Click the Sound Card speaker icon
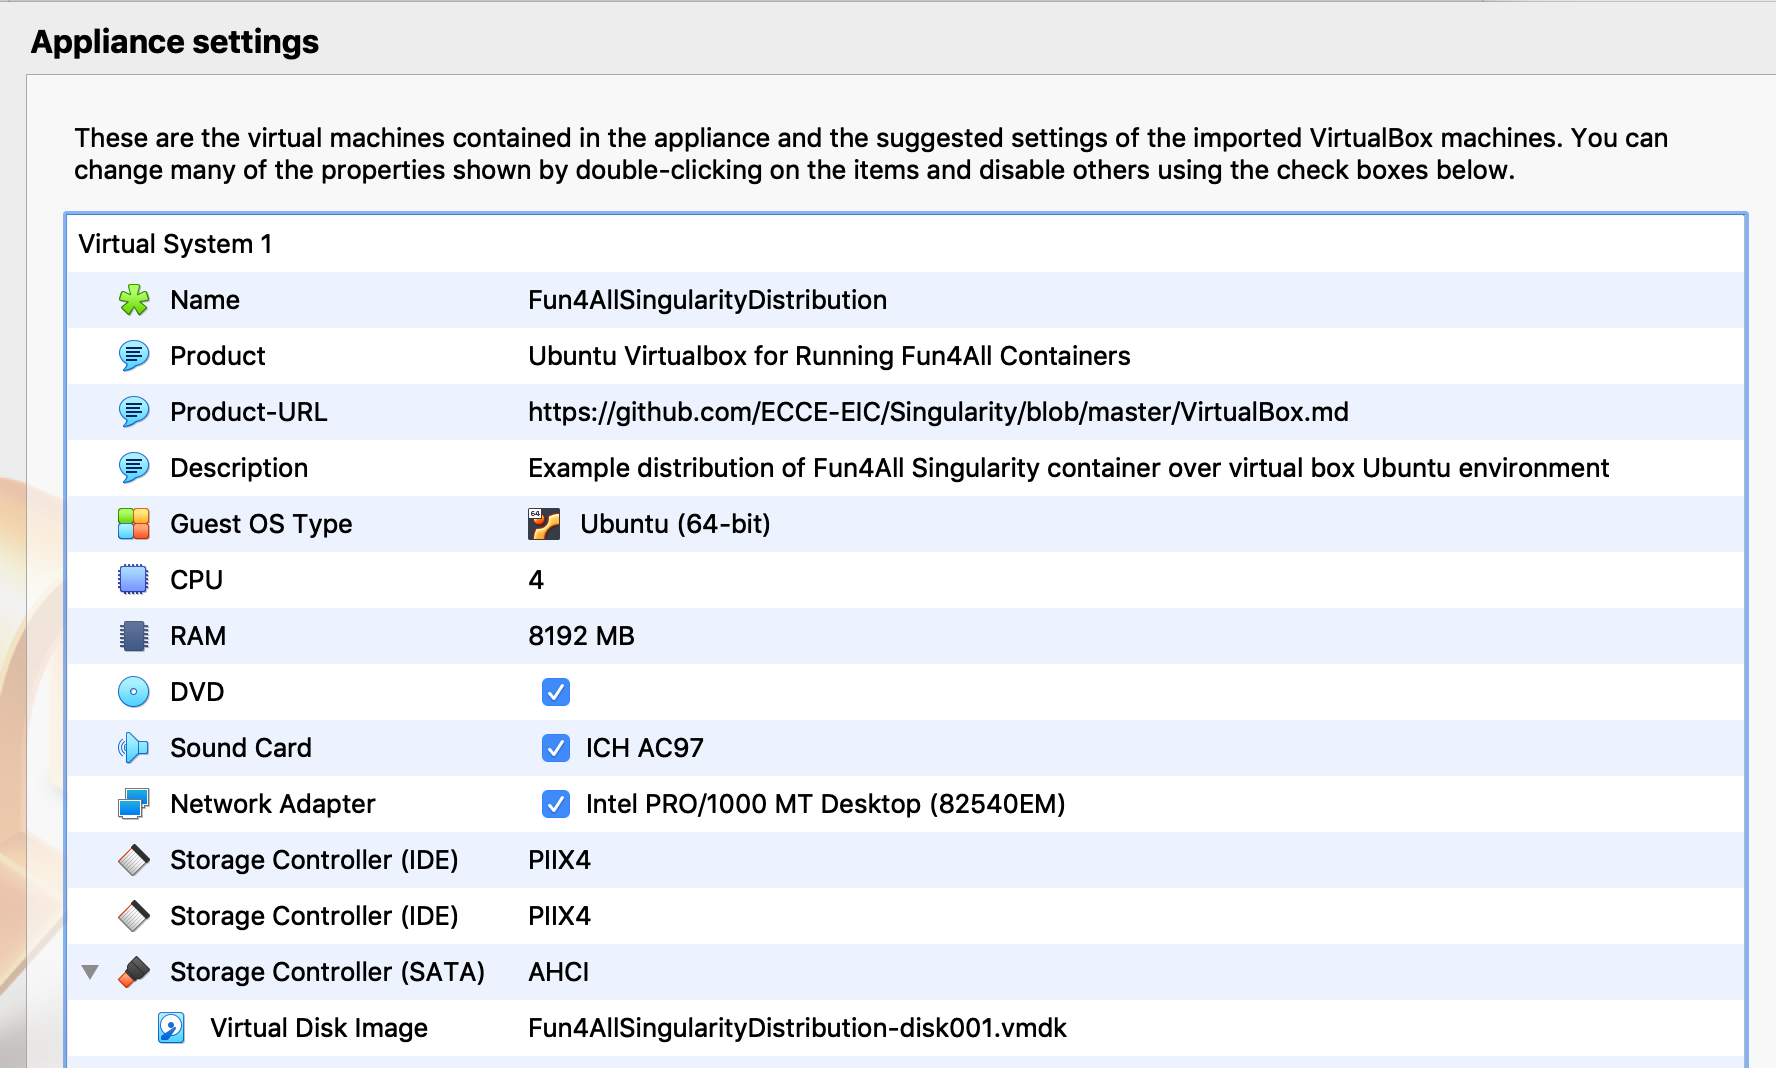Screen dimensions: 1776x1068 click(x=133, y=748)
